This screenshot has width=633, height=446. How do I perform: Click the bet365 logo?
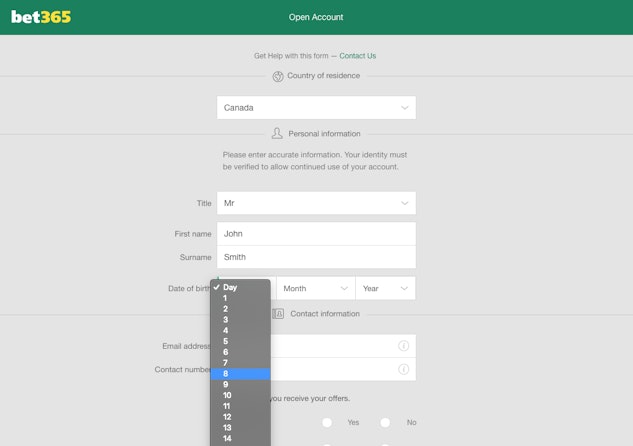pyautogui.click(x=41, y=17)
